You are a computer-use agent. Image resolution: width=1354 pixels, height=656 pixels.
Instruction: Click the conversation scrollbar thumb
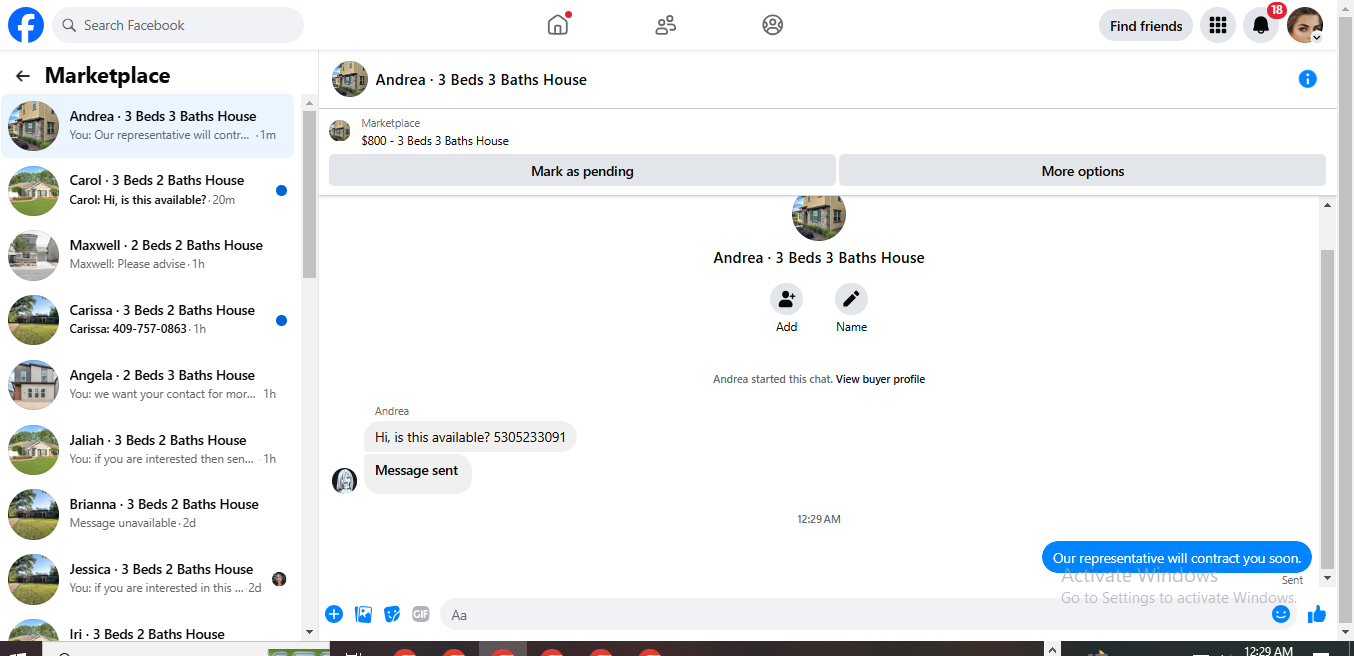[x=1328, y=409]
